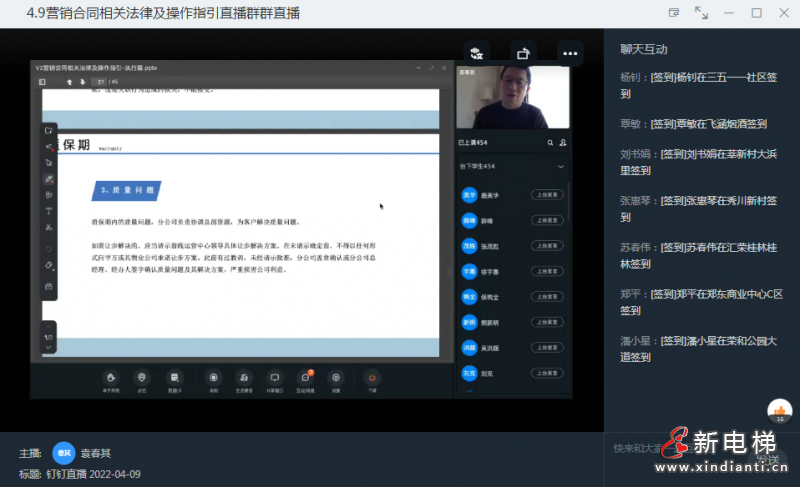Screen dimensions: 800x487
Task: Click the red end live button
Action: pos(372,378)
